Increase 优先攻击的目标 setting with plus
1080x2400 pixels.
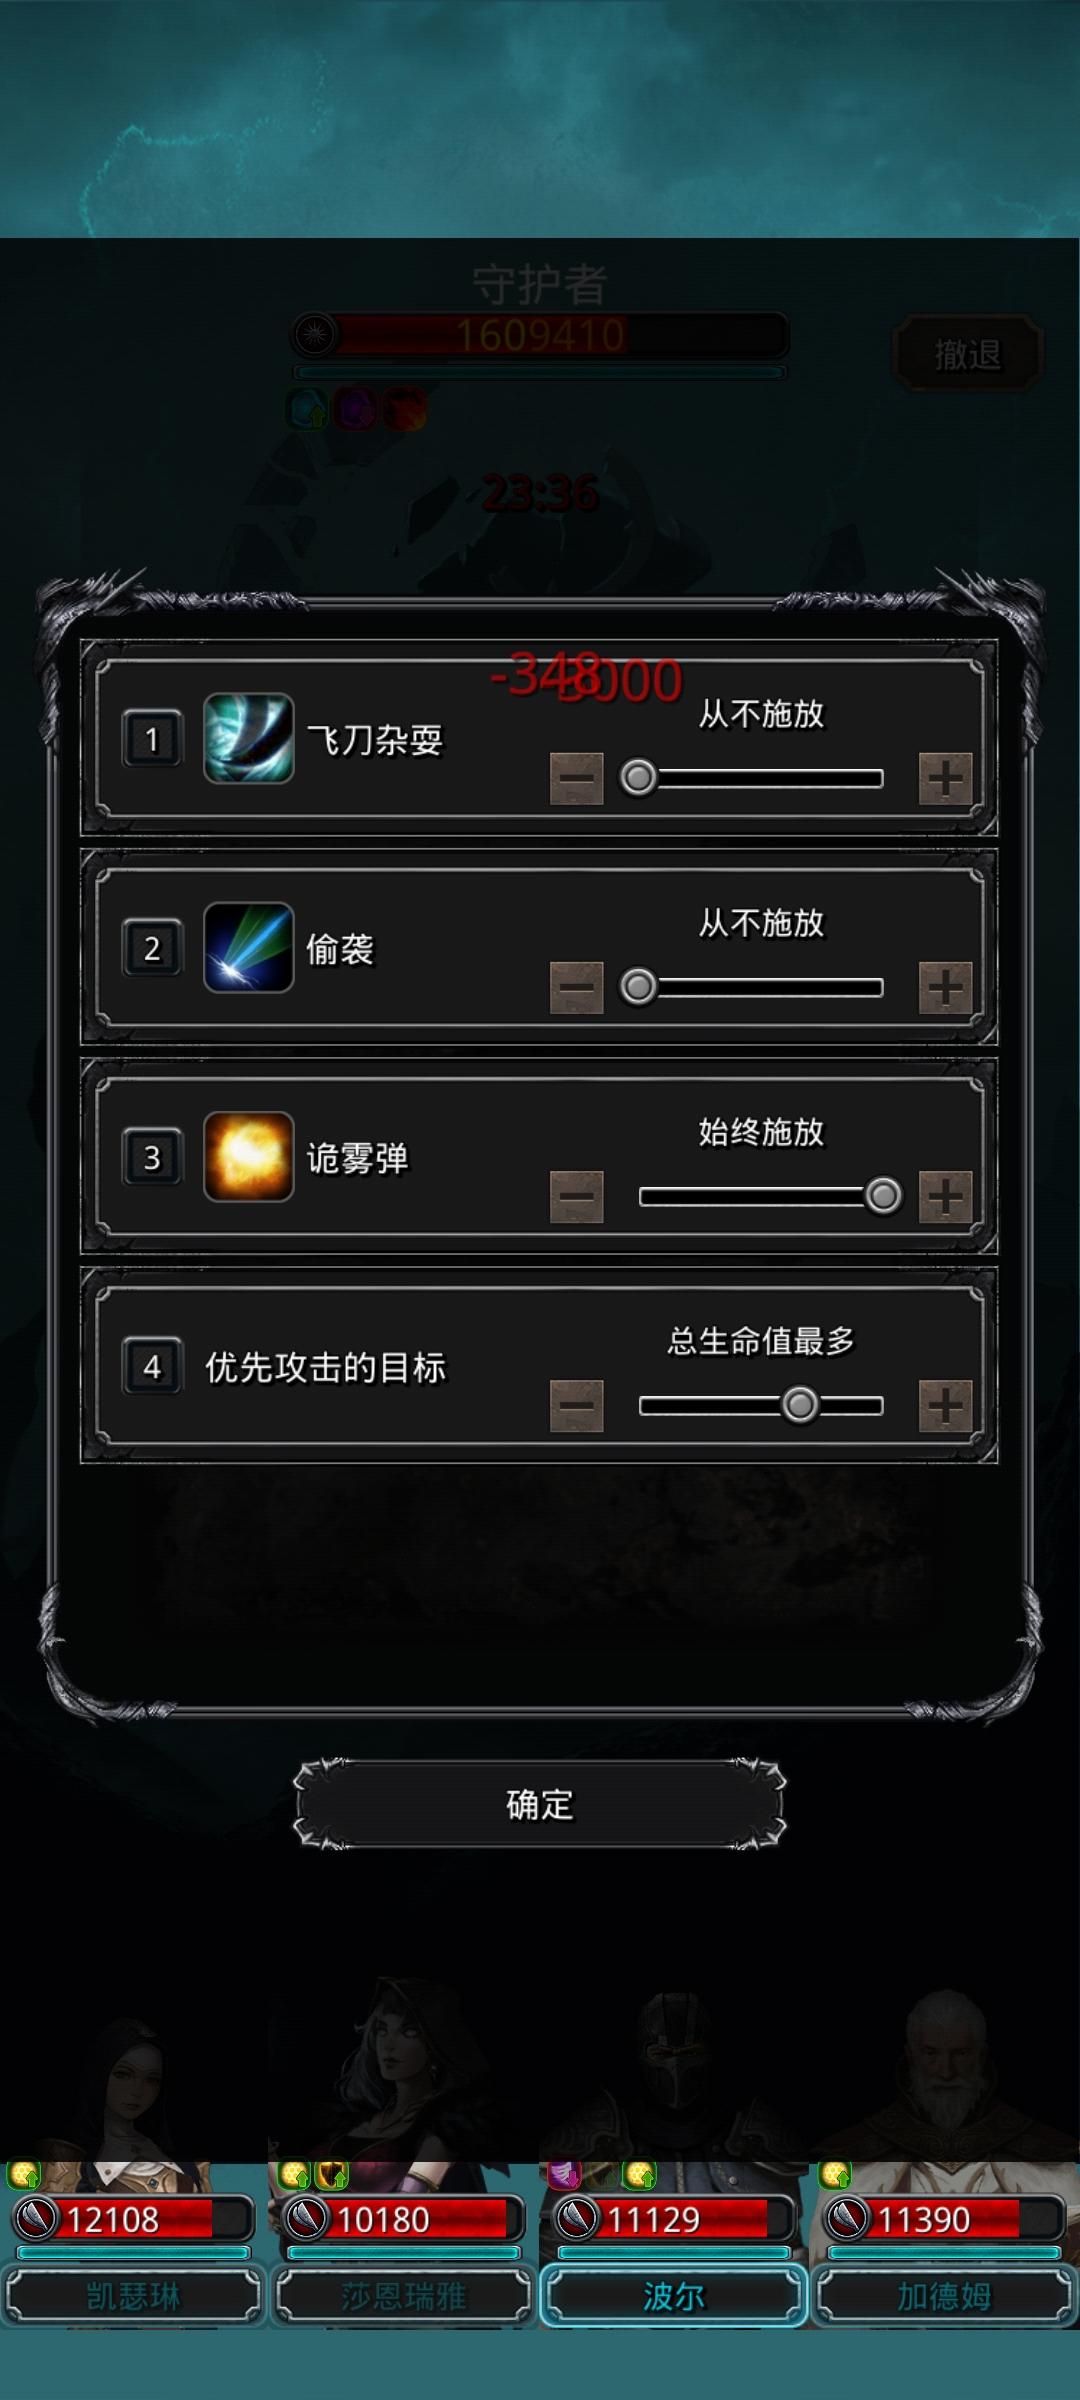[945, 1405]
